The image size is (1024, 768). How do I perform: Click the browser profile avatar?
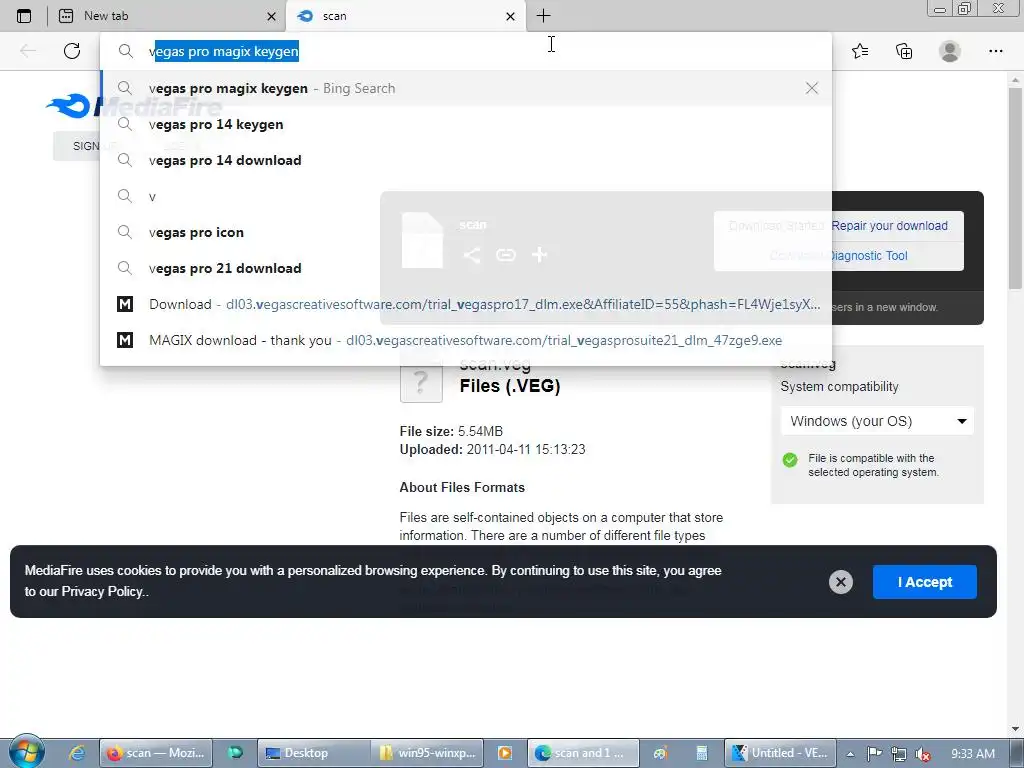pos(950,51)
